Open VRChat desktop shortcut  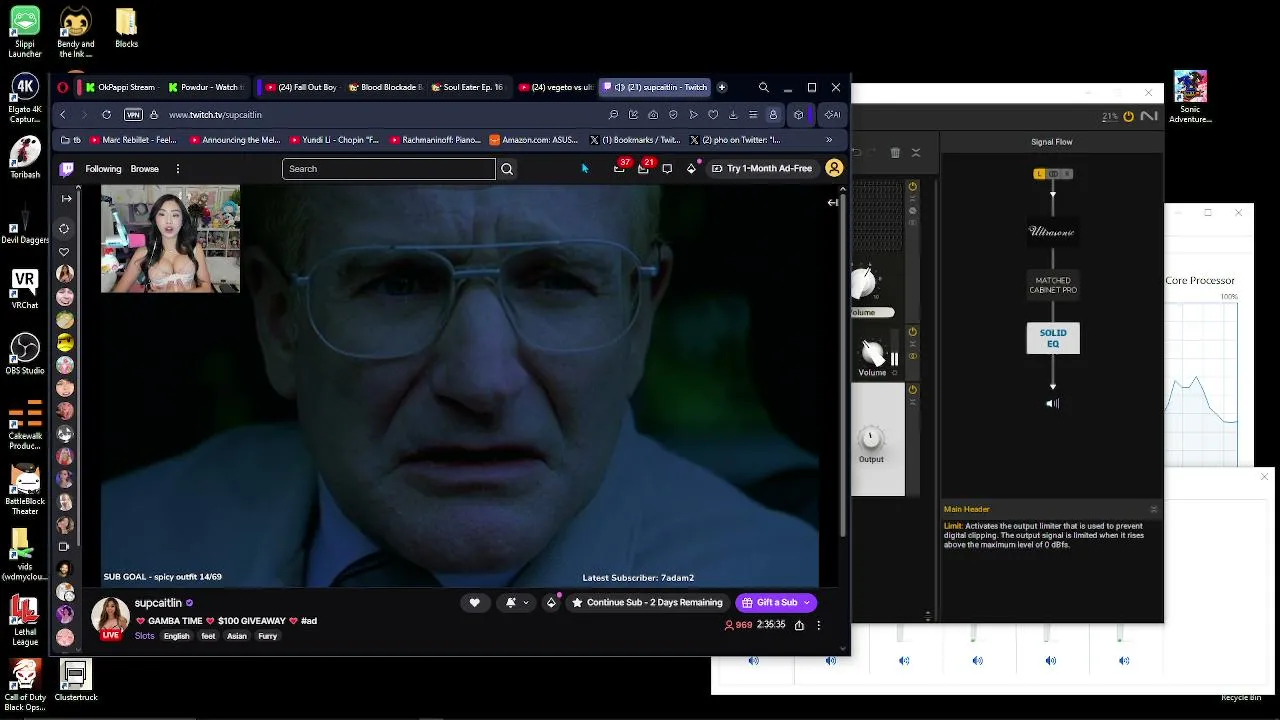point(25,289)
